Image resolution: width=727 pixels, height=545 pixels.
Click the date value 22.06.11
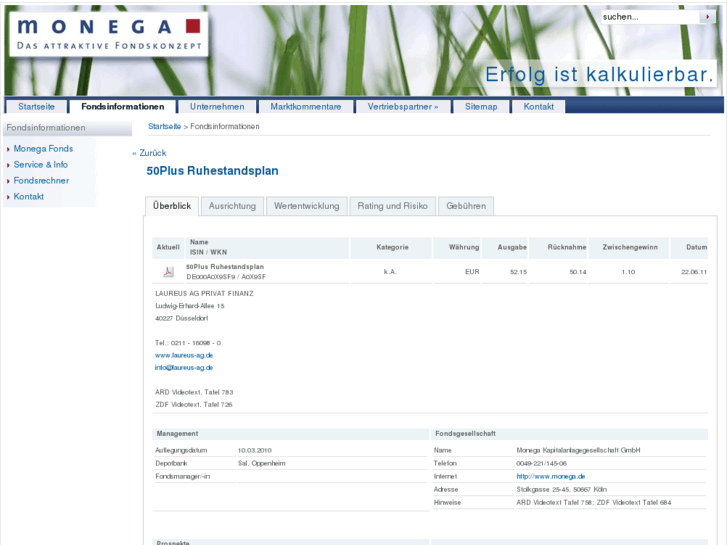pyautogui.click(x=694, y=272)
